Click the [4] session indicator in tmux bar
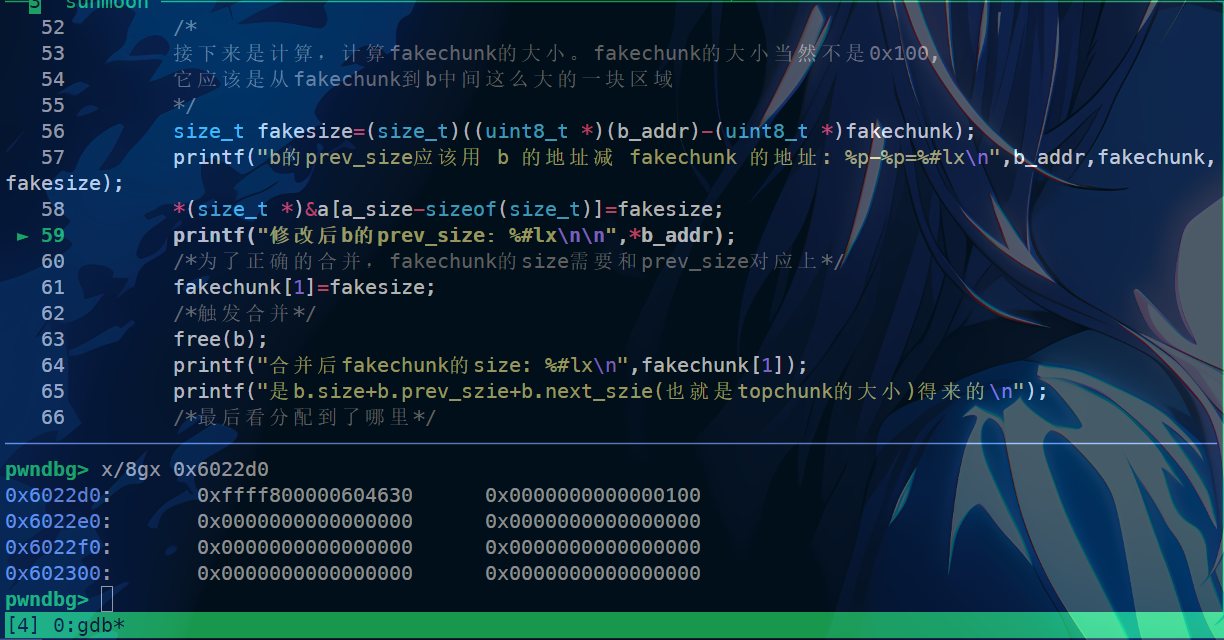Viewport: 1224px width, 640px height. click(24, 625)
